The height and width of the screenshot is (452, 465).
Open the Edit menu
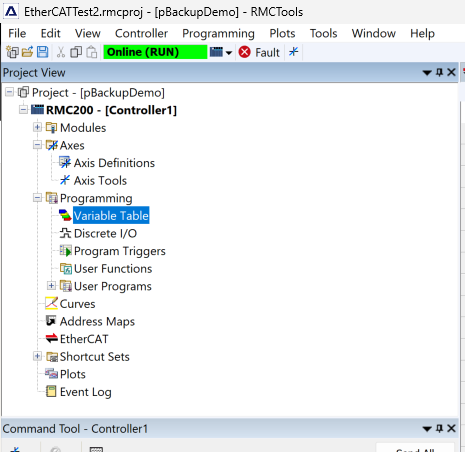point(50,33)
